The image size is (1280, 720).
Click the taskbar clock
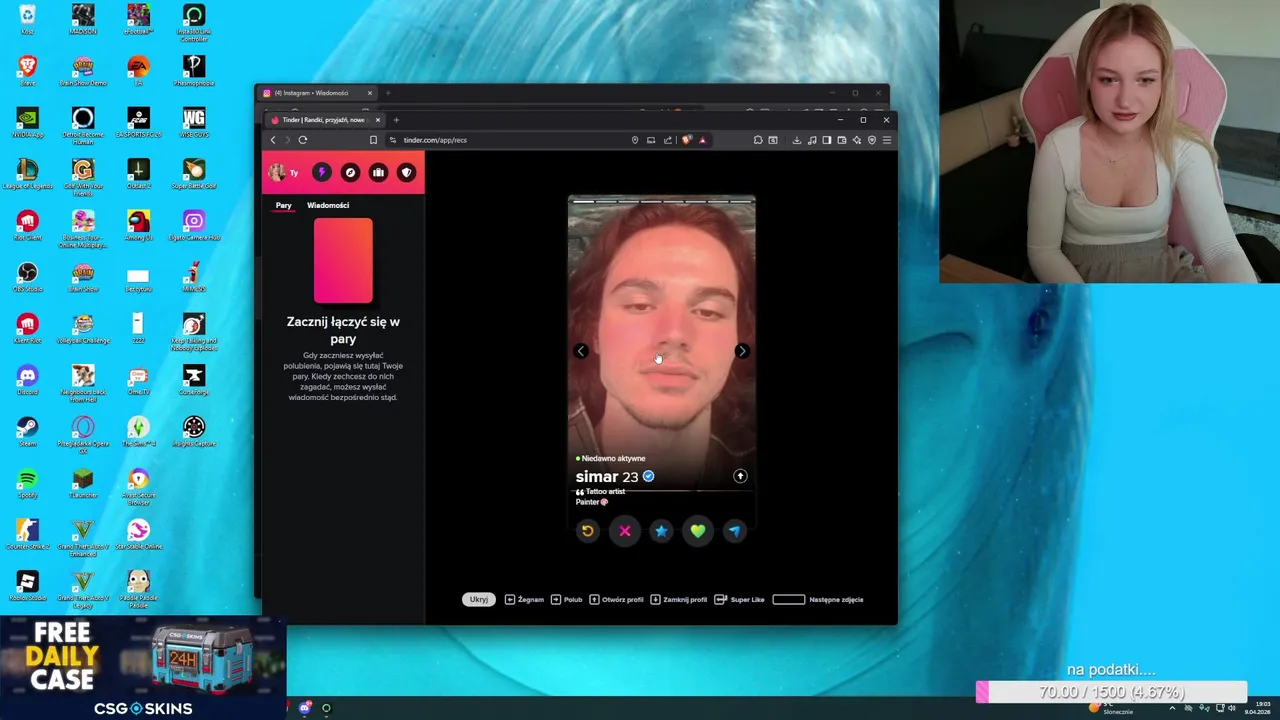pos(1258,708)
